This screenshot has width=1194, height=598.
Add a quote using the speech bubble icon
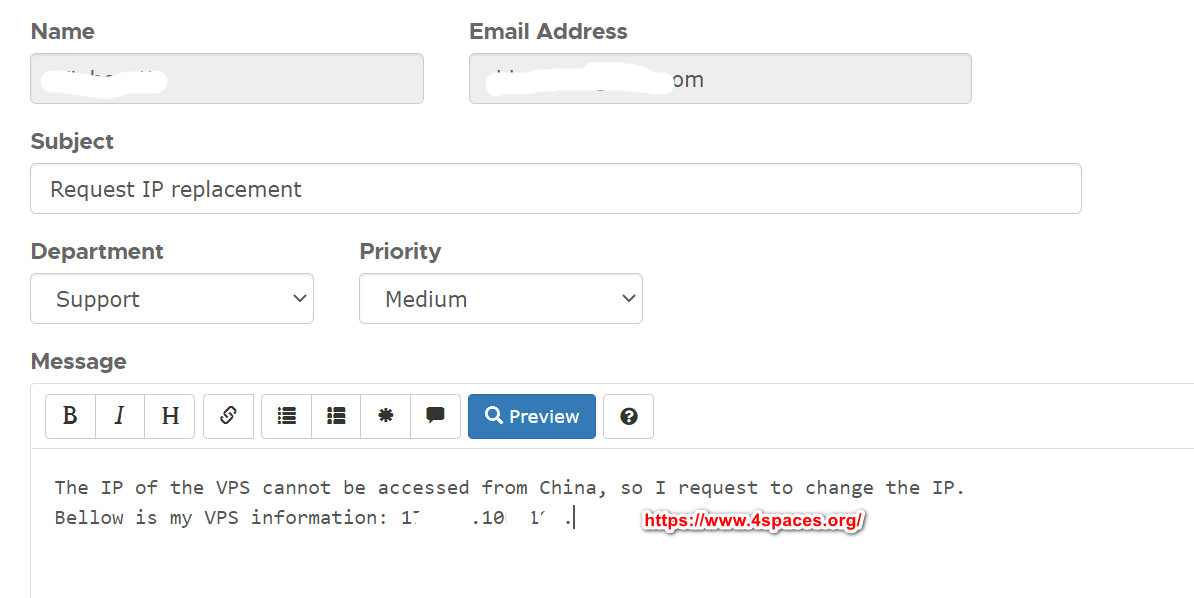pyautogui.click(x=435, y=416)
